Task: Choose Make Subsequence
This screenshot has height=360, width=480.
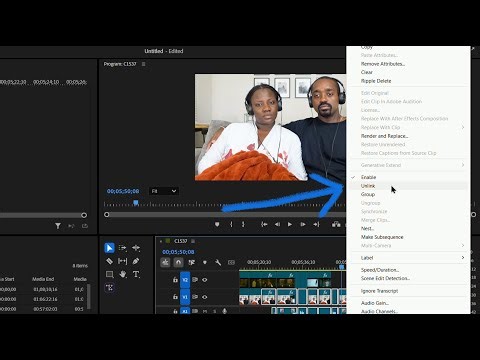Action: [x=407, y=237]
